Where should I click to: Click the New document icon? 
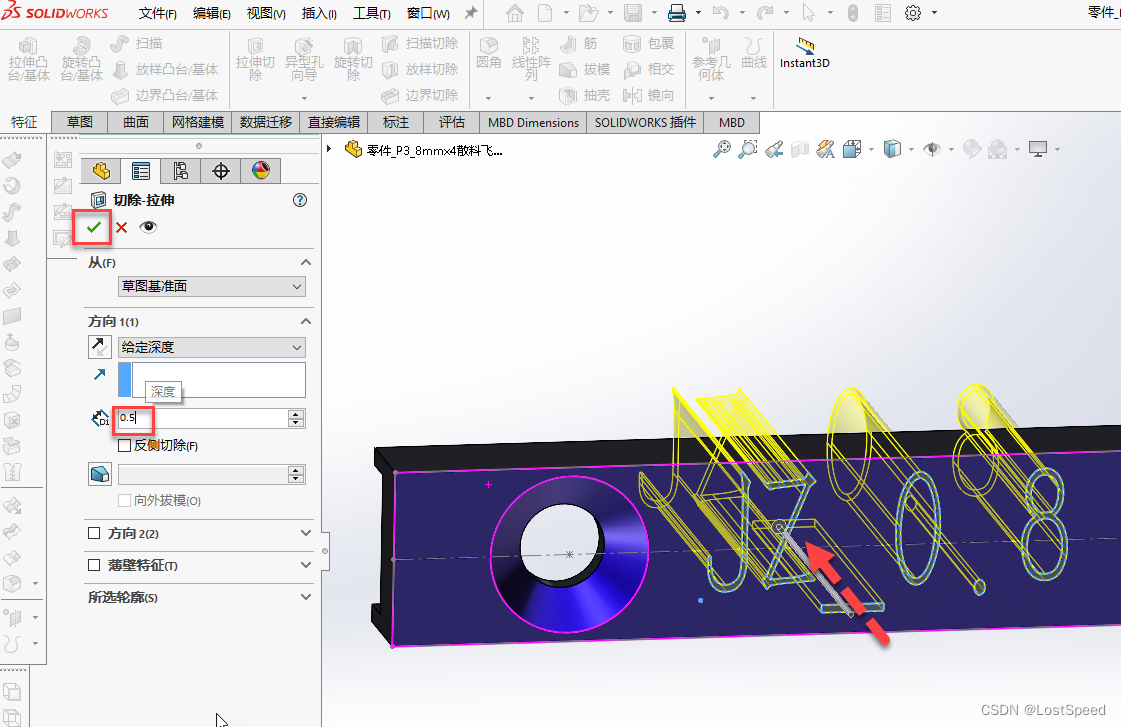545,13
